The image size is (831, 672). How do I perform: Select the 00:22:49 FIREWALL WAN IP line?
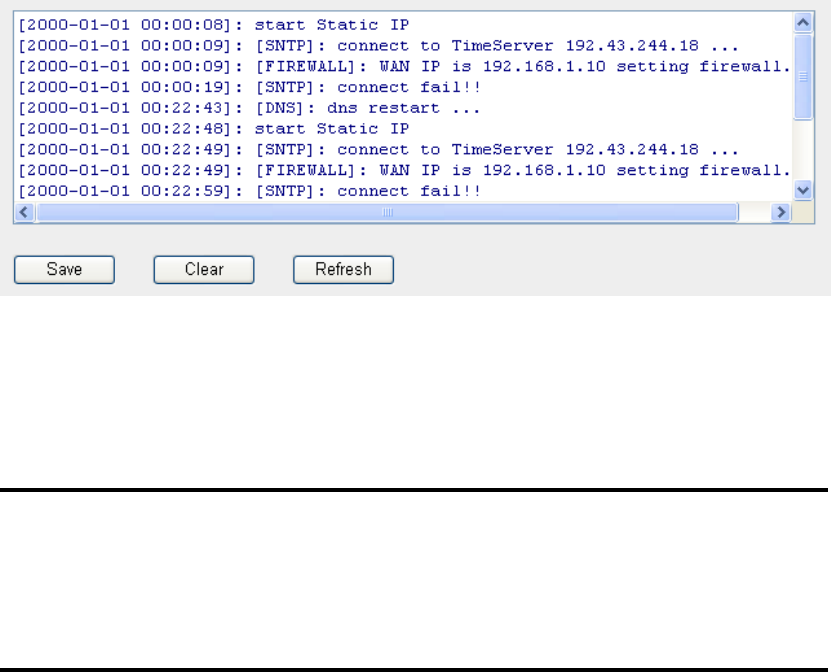404,170
